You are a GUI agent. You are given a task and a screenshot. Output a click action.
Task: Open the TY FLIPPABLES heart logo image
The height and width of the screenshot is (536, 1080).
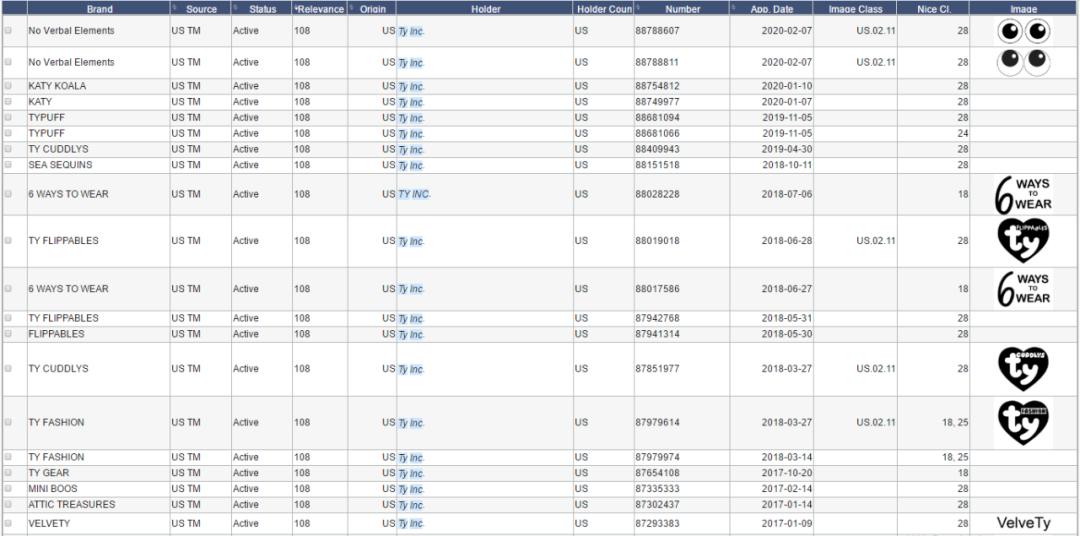[x=1024, y=240]
